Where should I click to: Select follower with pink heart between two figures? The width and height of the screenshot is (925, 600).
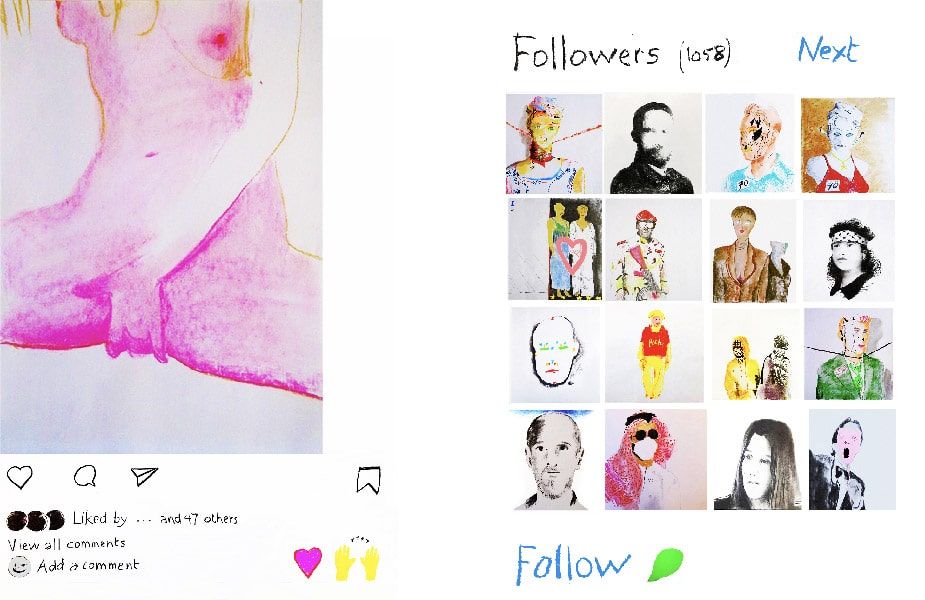[x=555, y=249]
